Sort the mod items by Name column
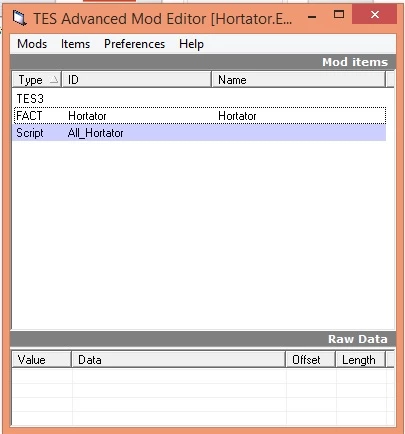Viewport: 405px width, 434px height. click(298, 80)
